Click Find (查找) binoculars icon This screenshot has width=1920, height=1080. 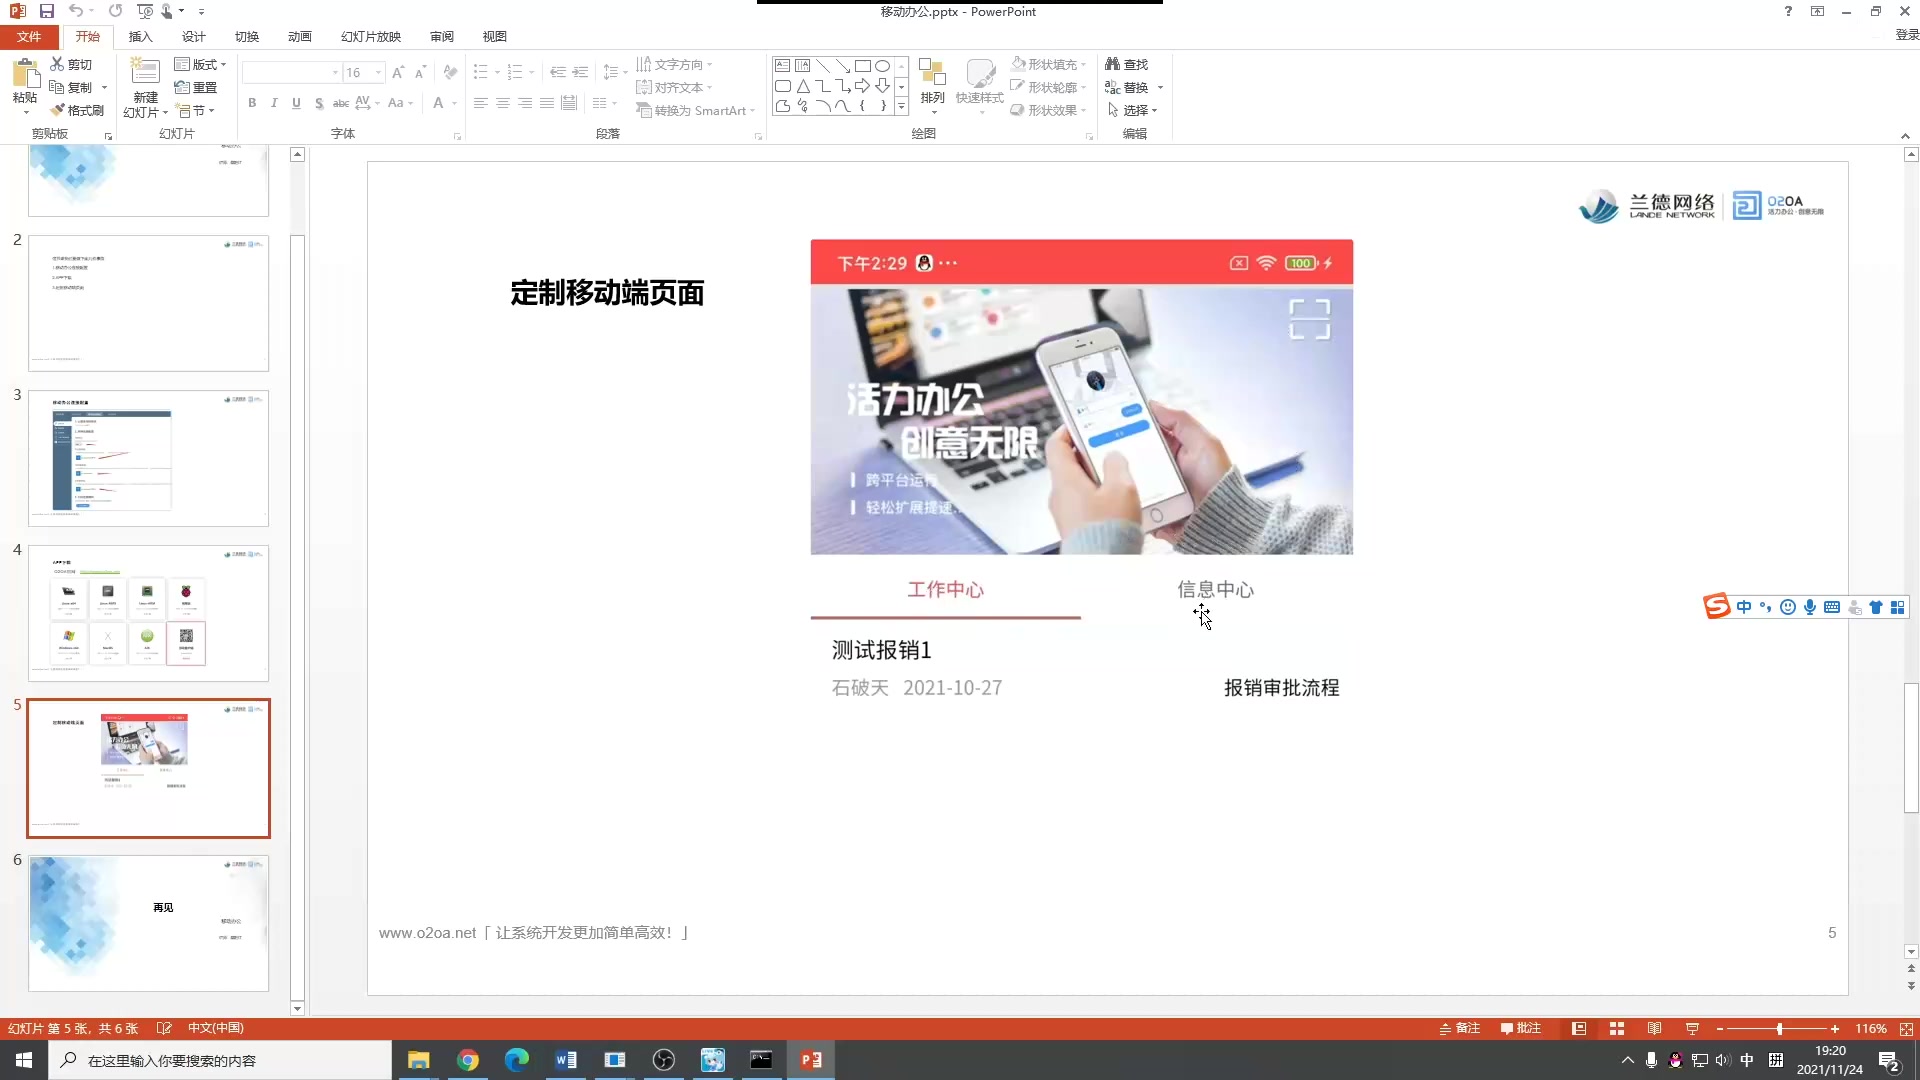tap(1112, 64)
